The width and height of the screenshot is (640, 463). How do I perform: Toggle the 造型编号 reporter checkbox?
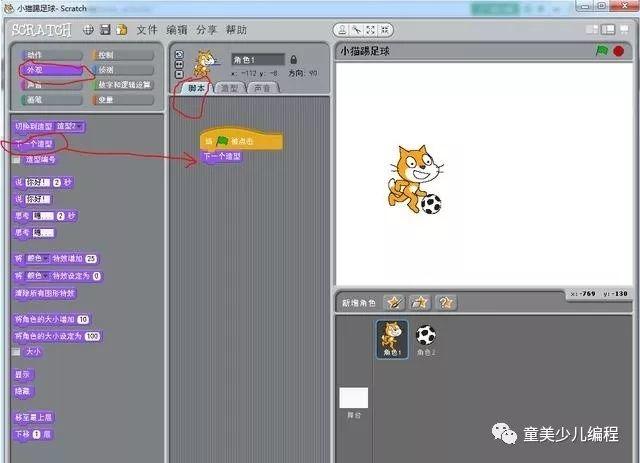(16, 160)
